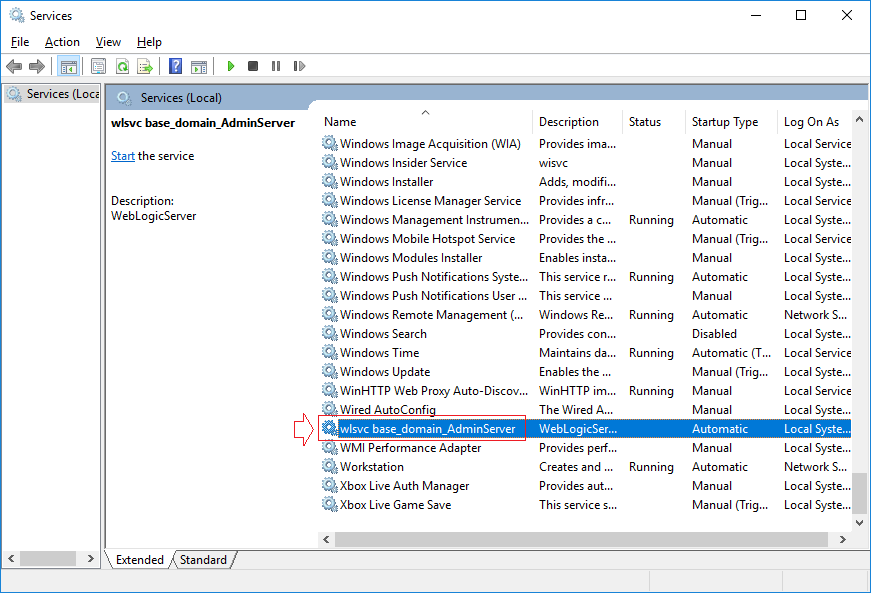Open the Action menu
Screen dimensions: 871x593
point(62,42)
